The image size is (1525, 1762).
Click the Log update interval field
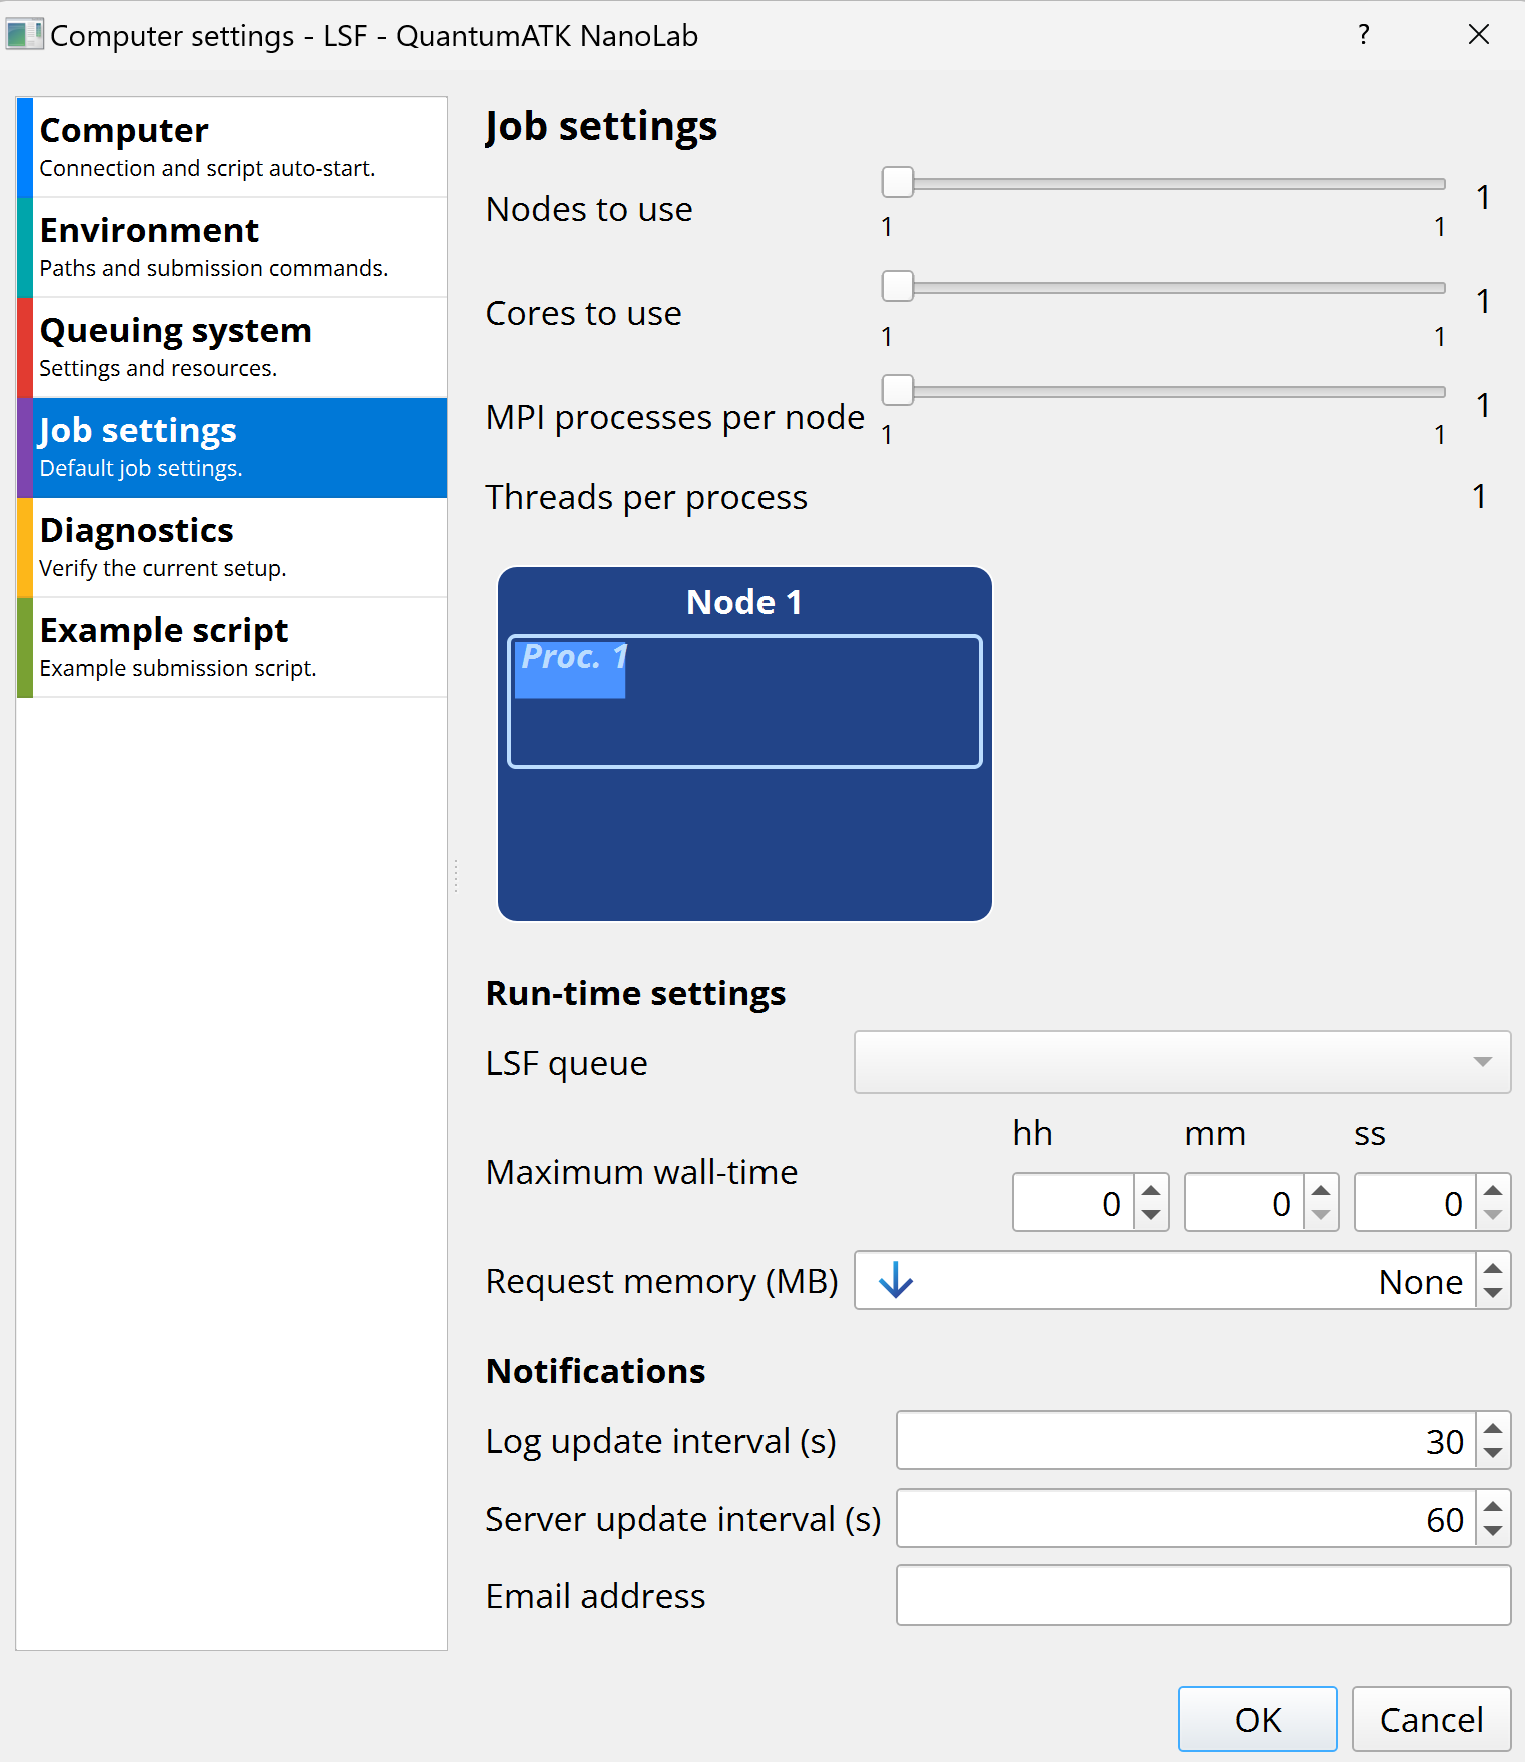[x=1186, y=1440]
